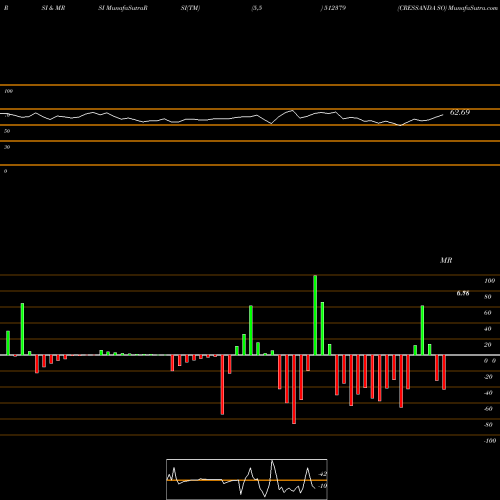This screenshot has height=500, width=500.
Task: Click the RSI axis label 50
Action: pos(7,131)
